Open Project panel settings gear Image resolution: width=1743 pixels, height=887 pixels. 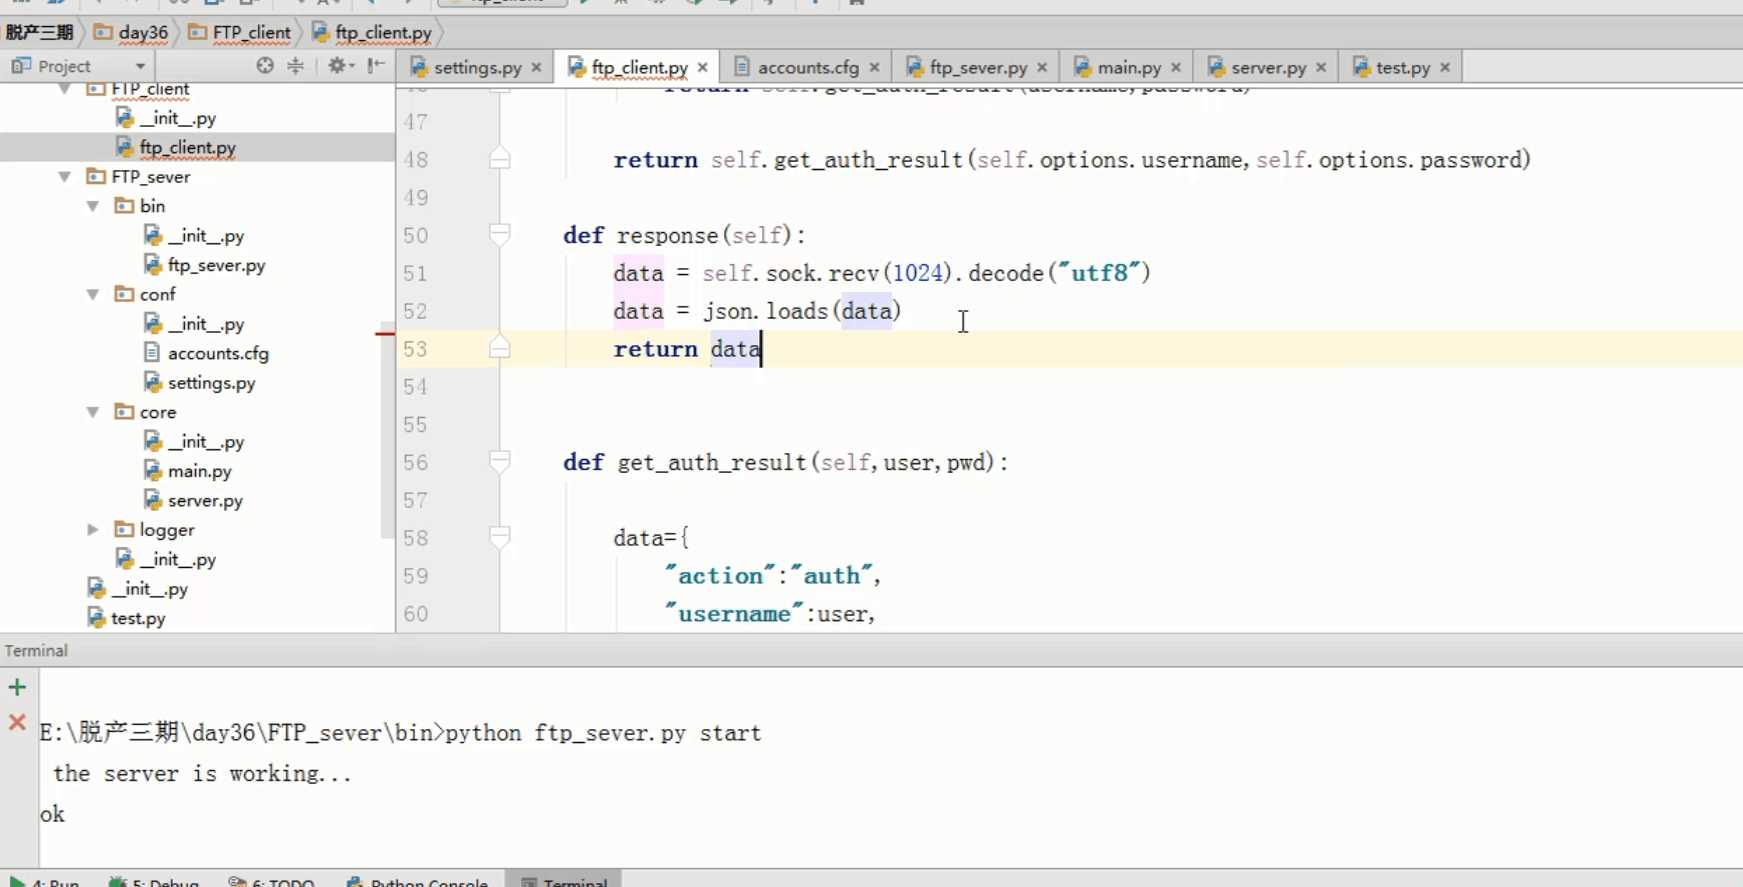coord(338,66)
